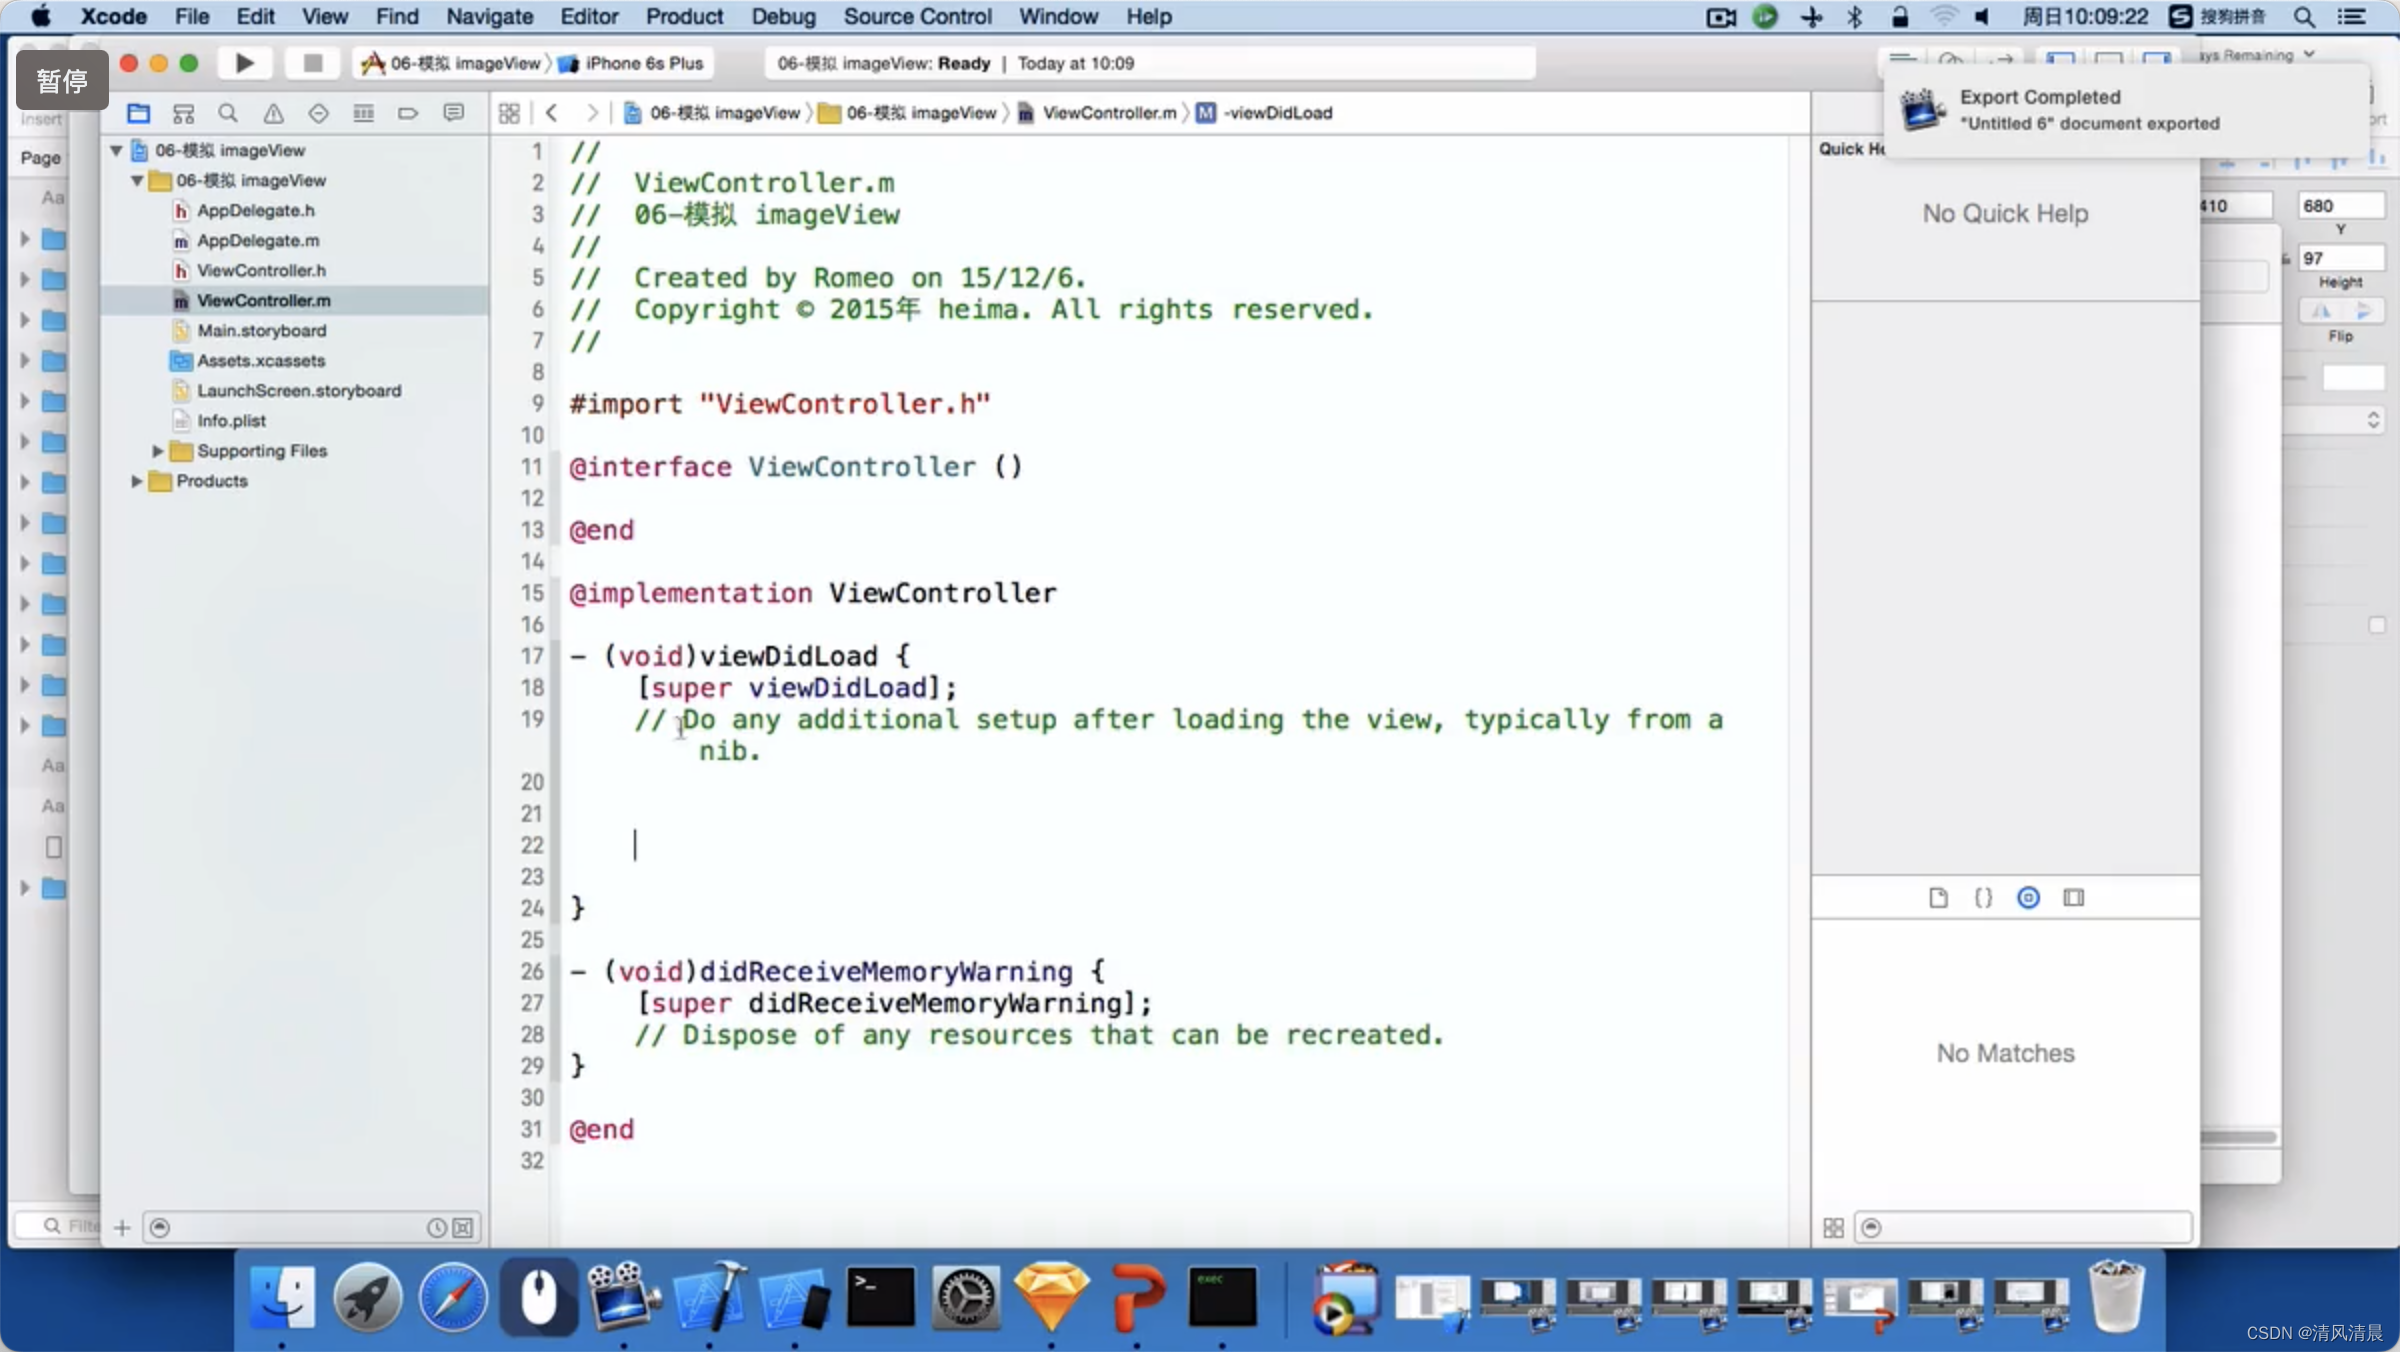Open System Preferences from the Dock
The image size is (2400, 1352).
[966, 1297]
